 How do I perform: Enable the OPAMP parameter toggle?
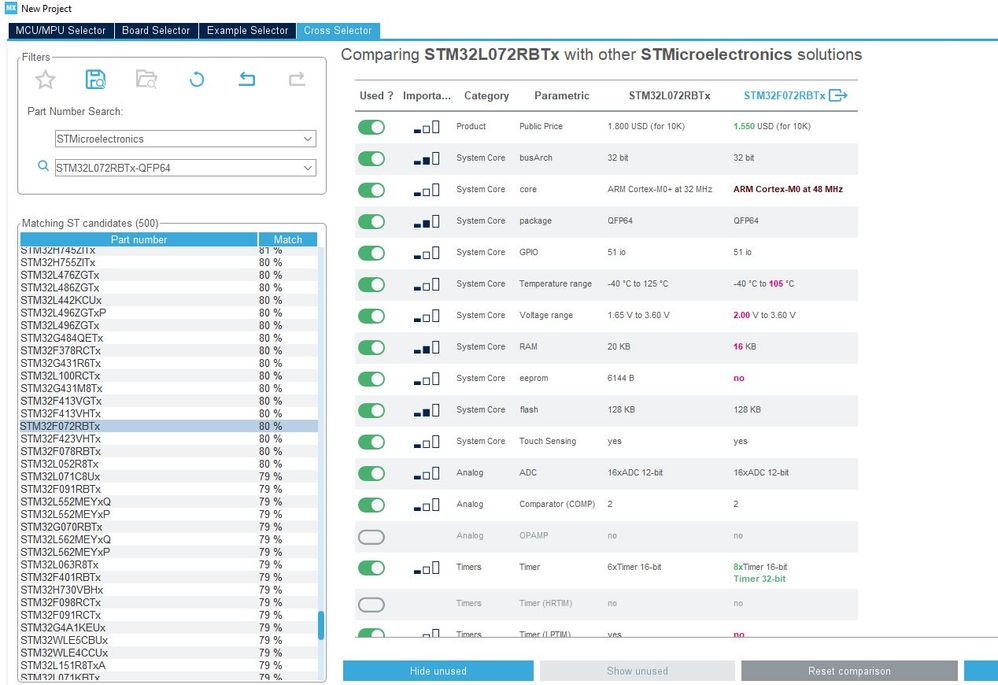click(372, 537)
